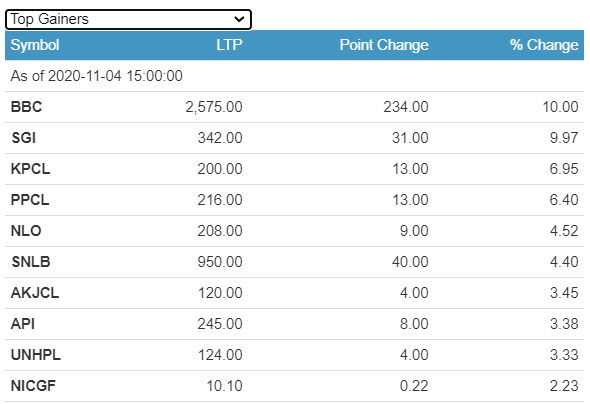Open the SGI stock symbol
This screenshot has width=590, height=404.
[24, 138]
